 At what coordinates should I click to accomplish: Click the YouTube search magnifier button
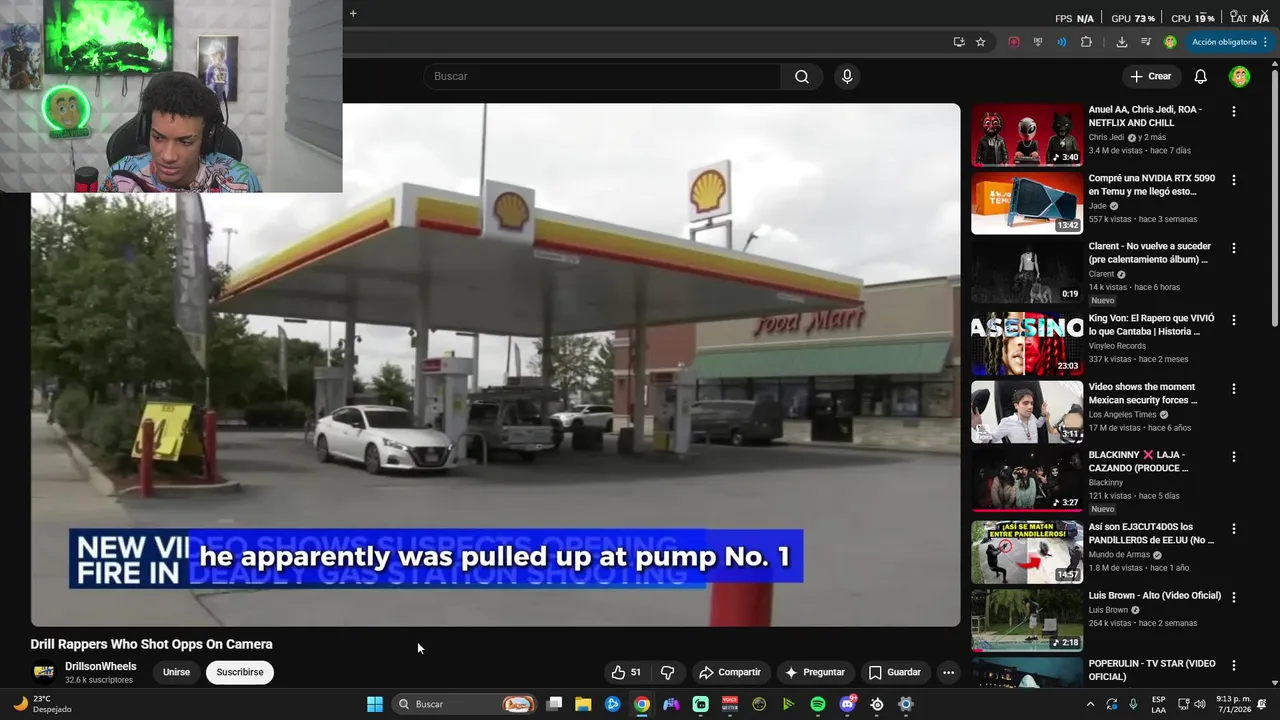coord(802,77)
